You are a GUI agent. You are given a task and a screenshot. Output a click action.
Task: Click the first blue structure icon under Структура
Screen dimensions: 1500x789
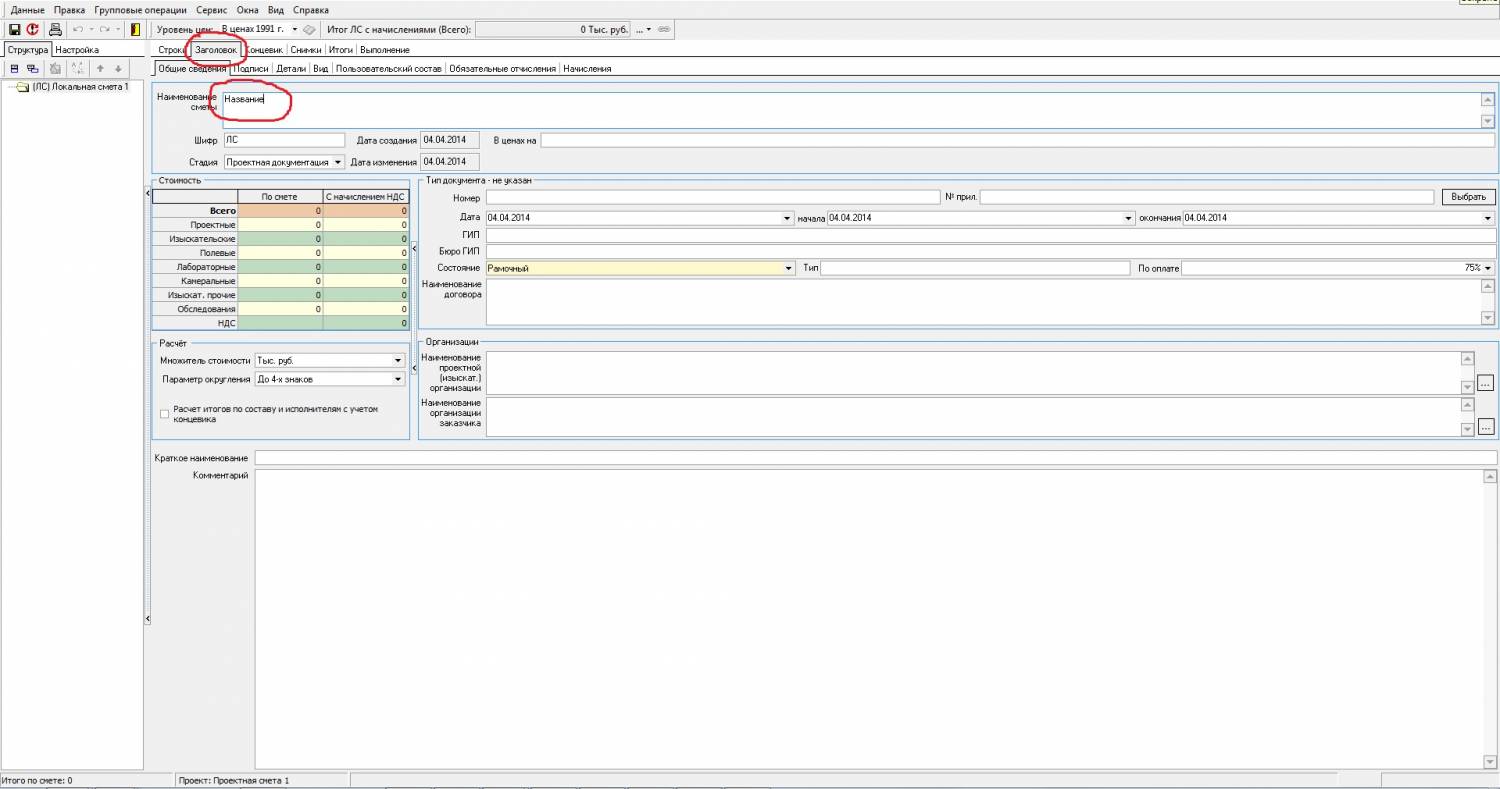tap(14, 68)
